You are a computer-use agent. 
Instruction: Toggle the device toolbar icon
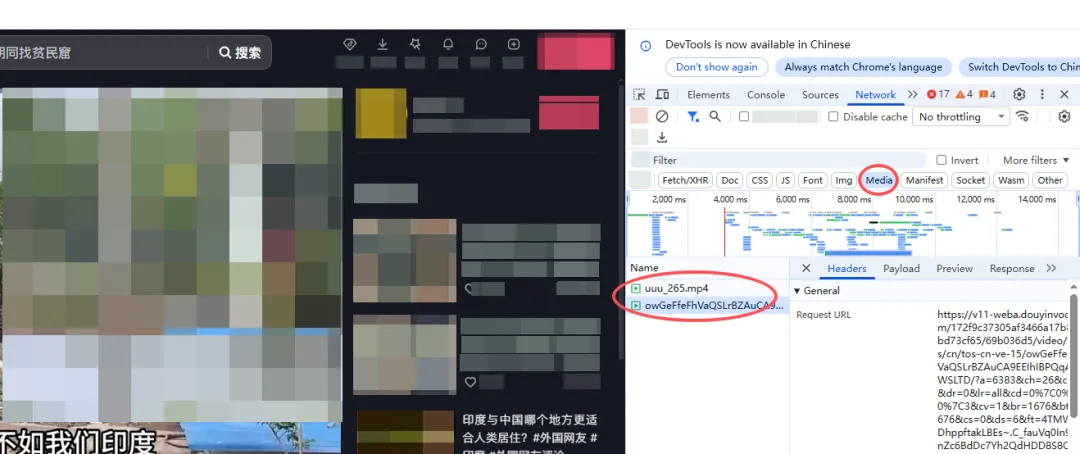coord(662,94)
